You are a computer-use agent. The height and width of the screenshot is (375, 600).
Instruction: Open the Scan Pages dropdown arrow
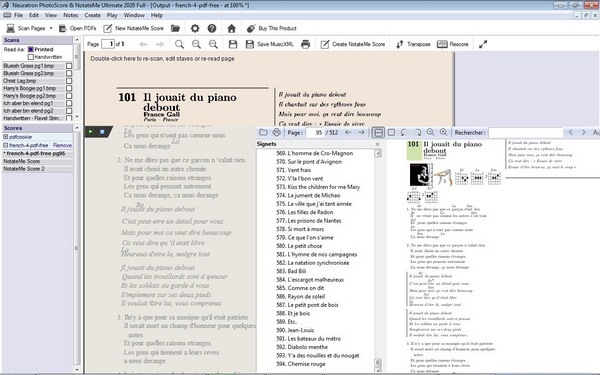[x=51, y=28]
